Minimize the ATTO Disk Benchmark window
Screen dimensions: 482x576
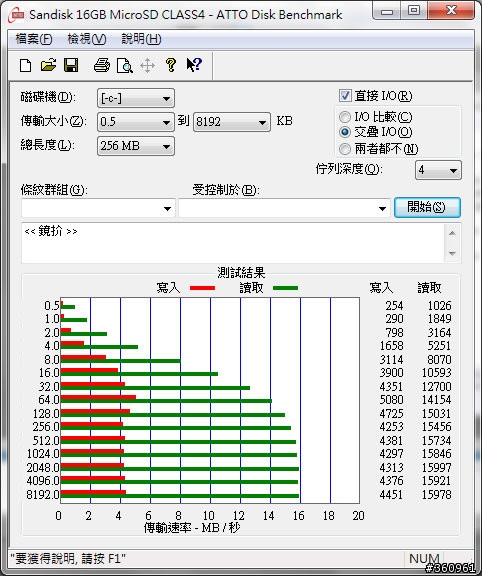pos(387,10)
